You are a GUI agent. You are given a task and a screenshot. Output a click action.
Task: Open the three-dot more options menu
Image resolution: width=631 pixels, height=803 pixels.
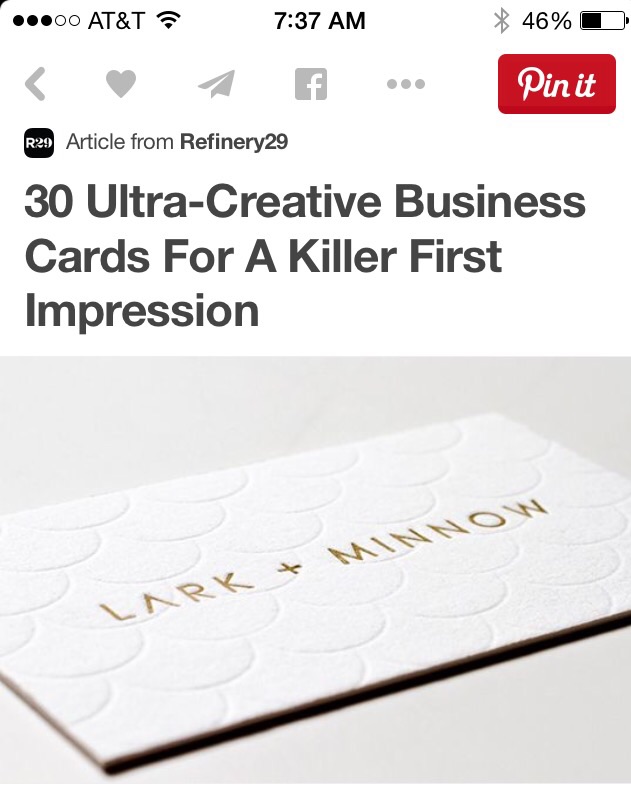[406, 83]
